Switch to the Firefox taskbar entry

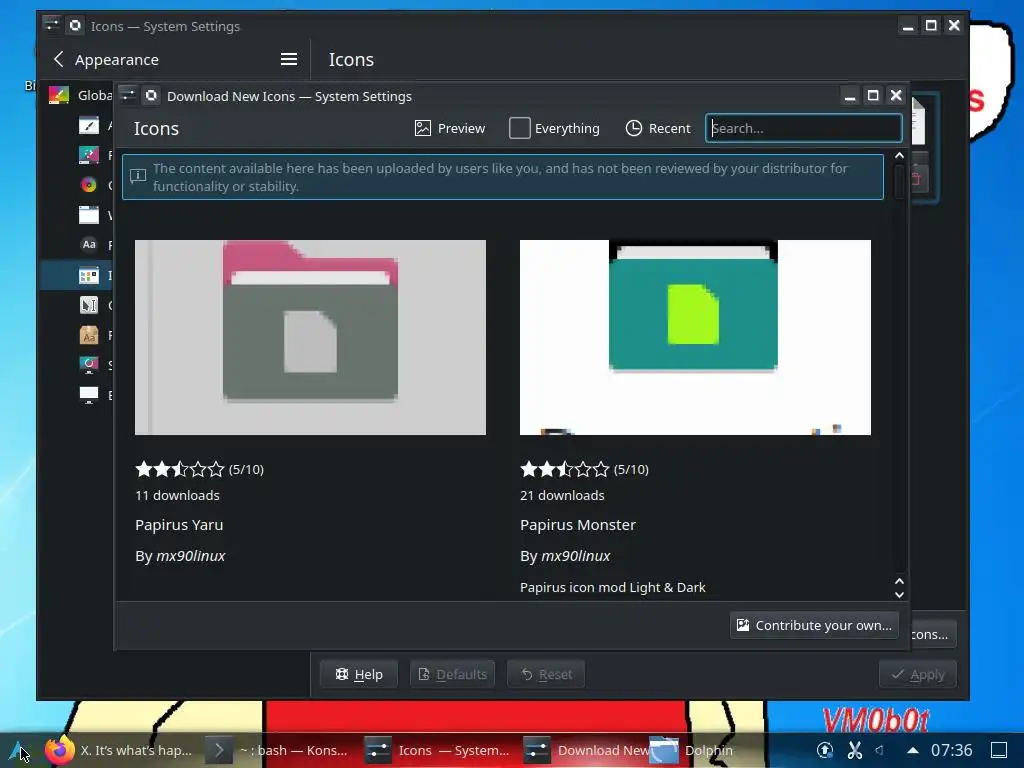(x=118, y=750)
